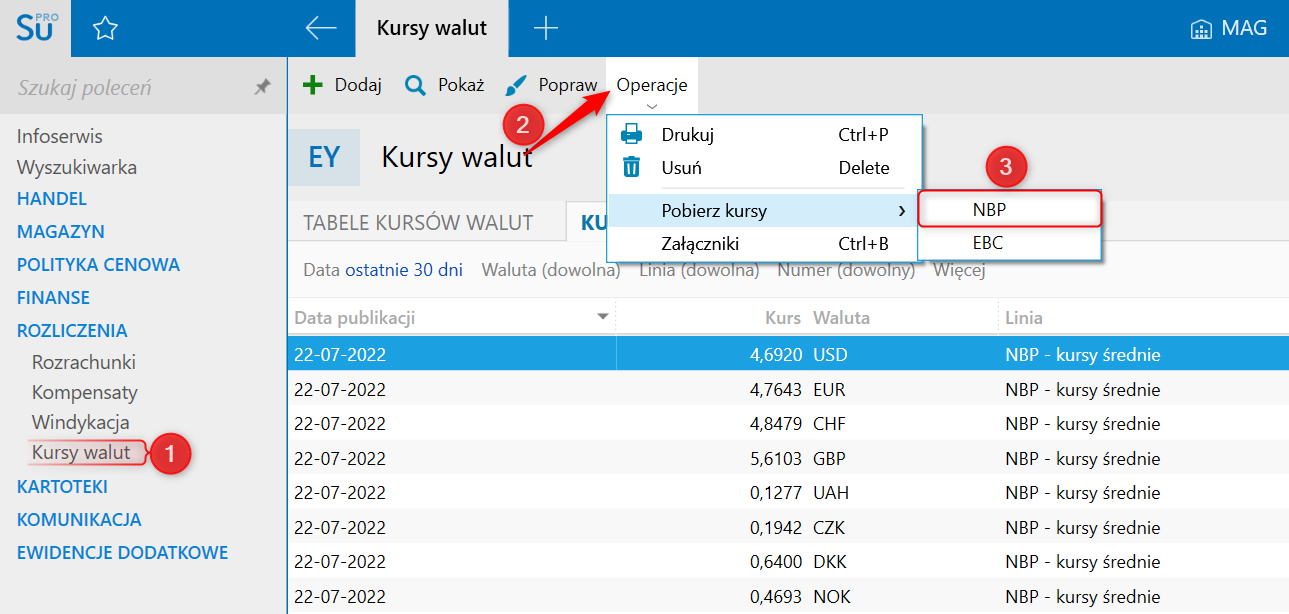The width and height of the screenshot is (1289, 614).
Task: Expand the Pobierz kursy submenu arrow
Action: pyautogui.click(x=902, y=211)
